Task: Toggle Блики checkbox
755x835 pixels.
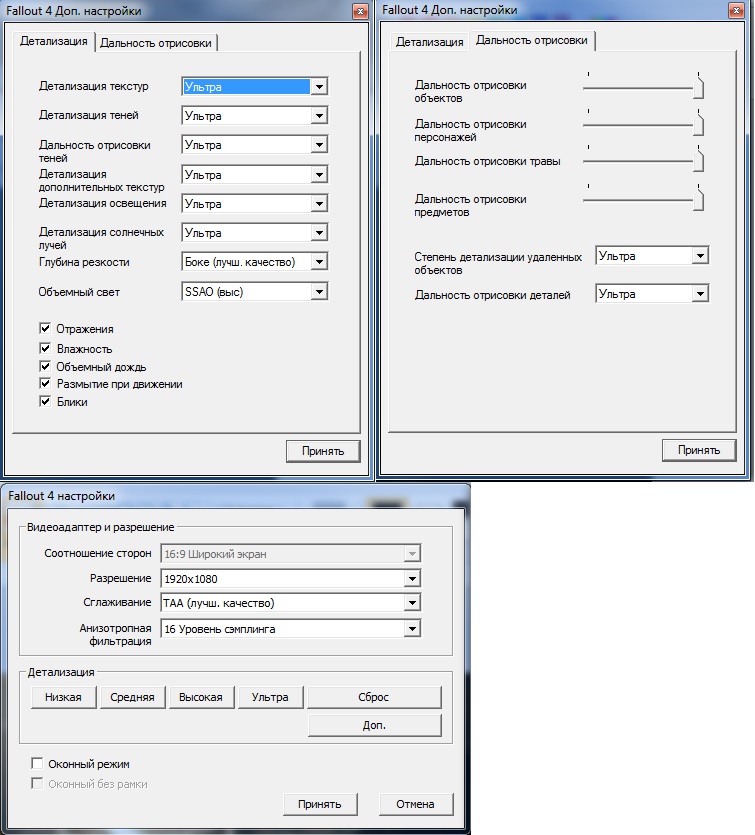Action: pos(45,401)
